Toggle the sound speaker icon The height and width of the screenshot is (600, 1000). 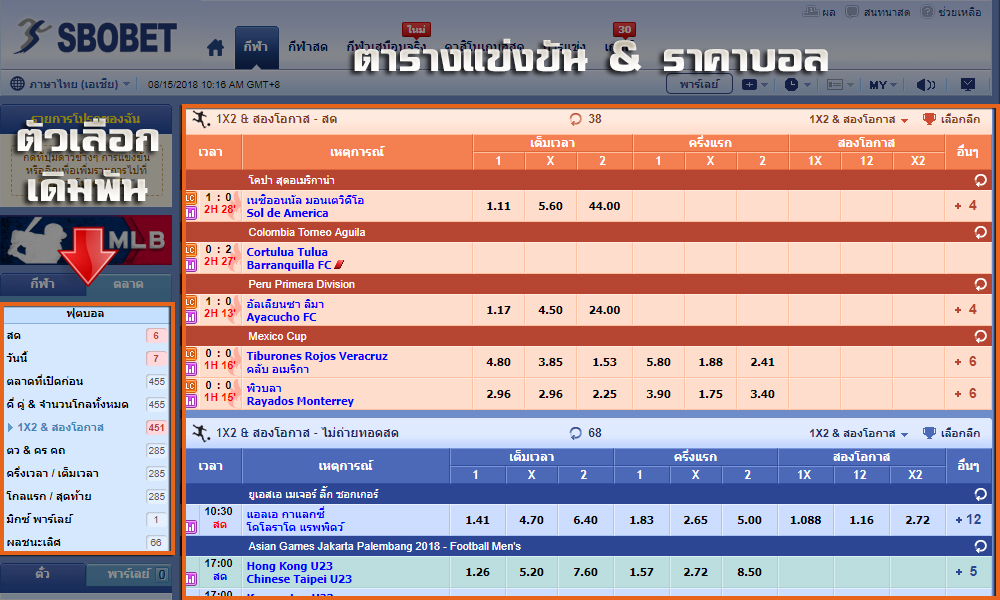[x=925, y=84]
